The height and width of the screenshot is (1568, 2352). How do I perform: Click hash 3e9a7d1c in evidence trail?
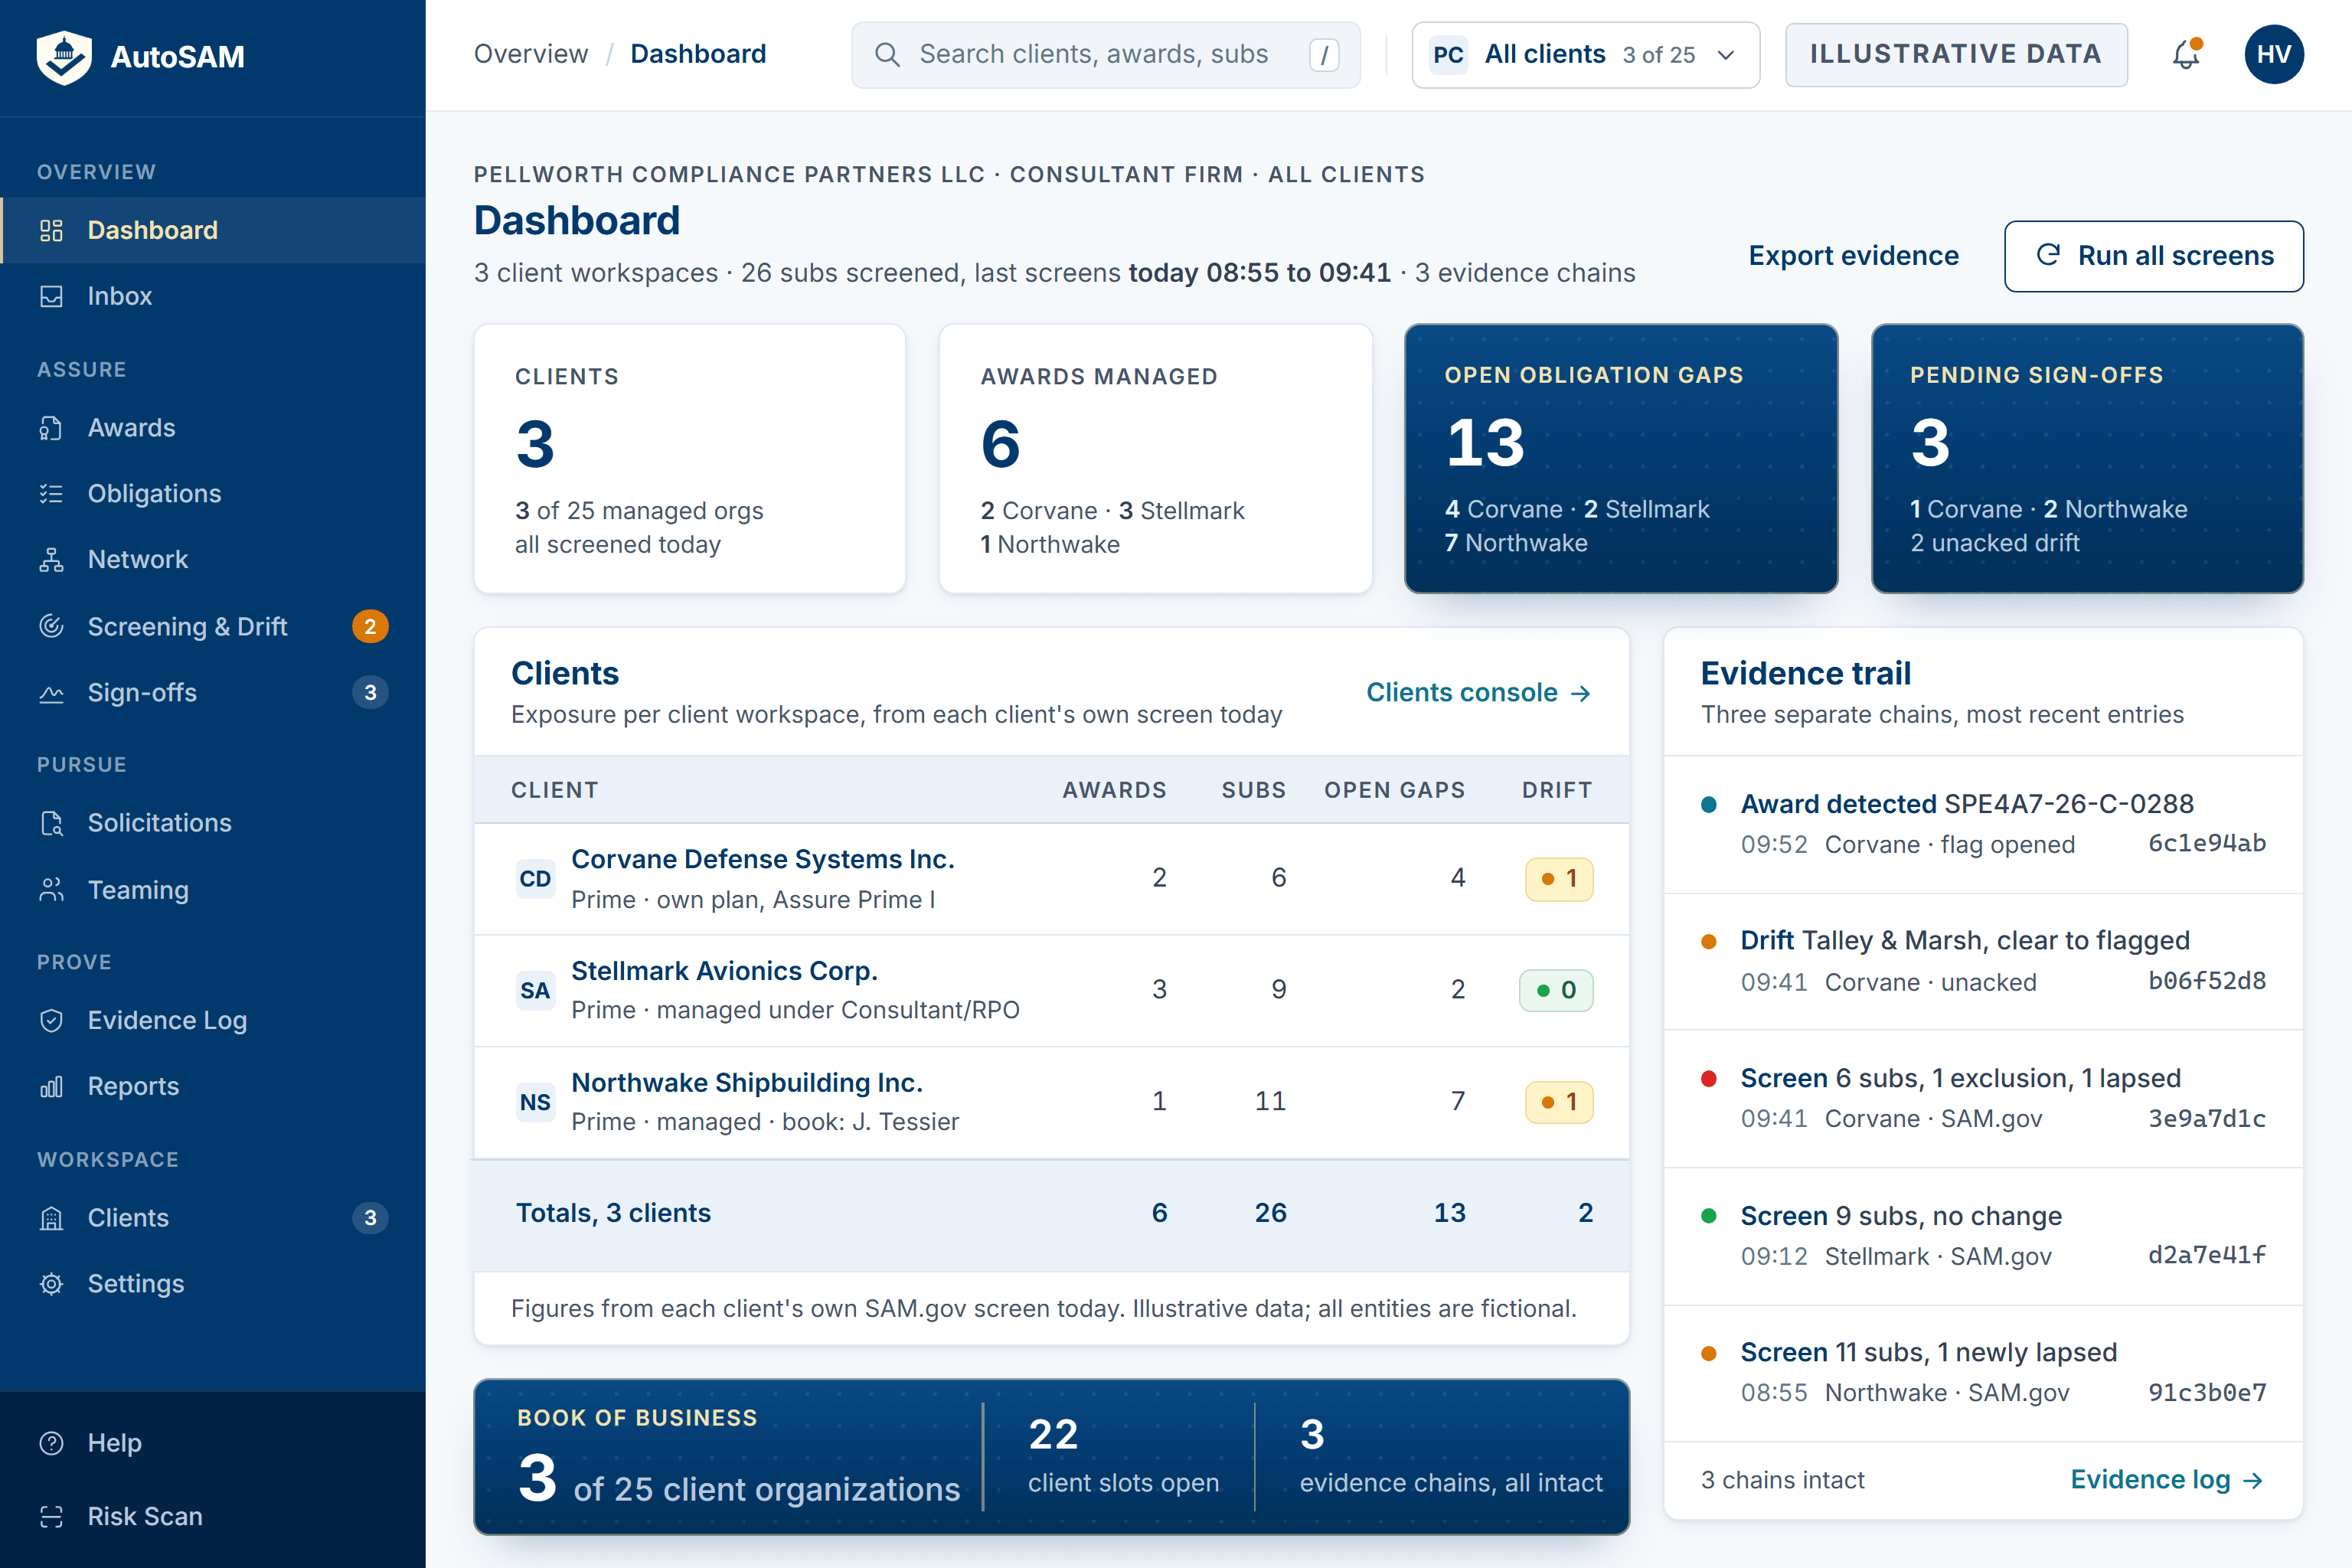pyautogui.click(x=2207, y=1118)
